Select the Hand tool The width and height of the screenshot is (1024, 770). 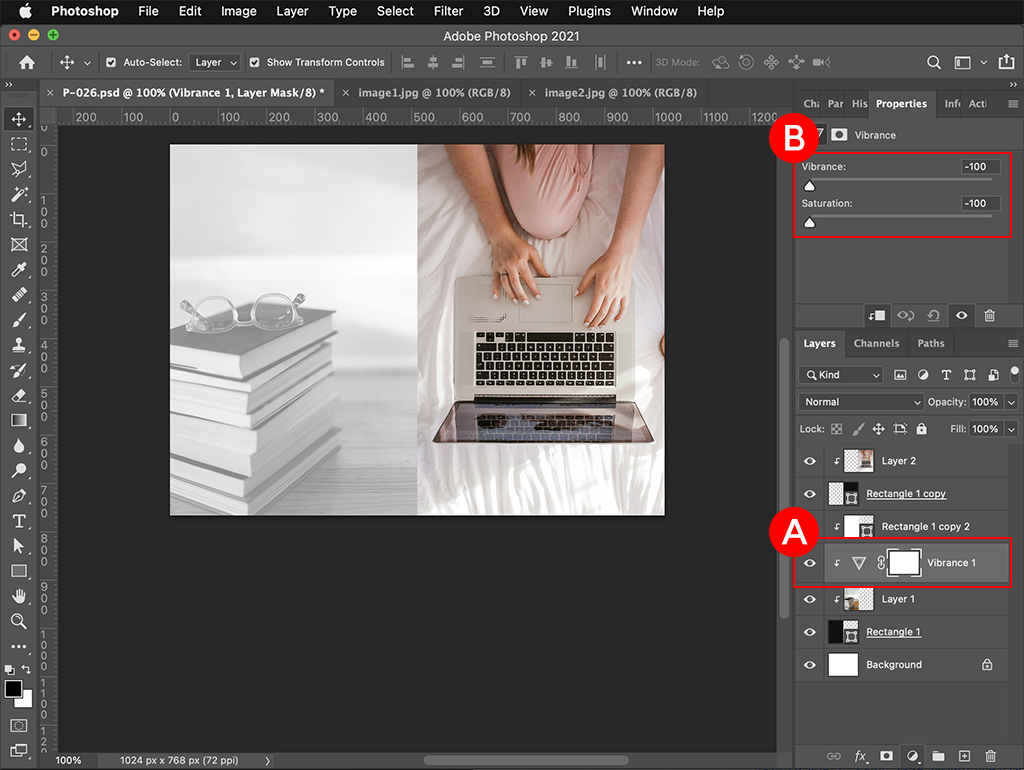click(19, 596)
